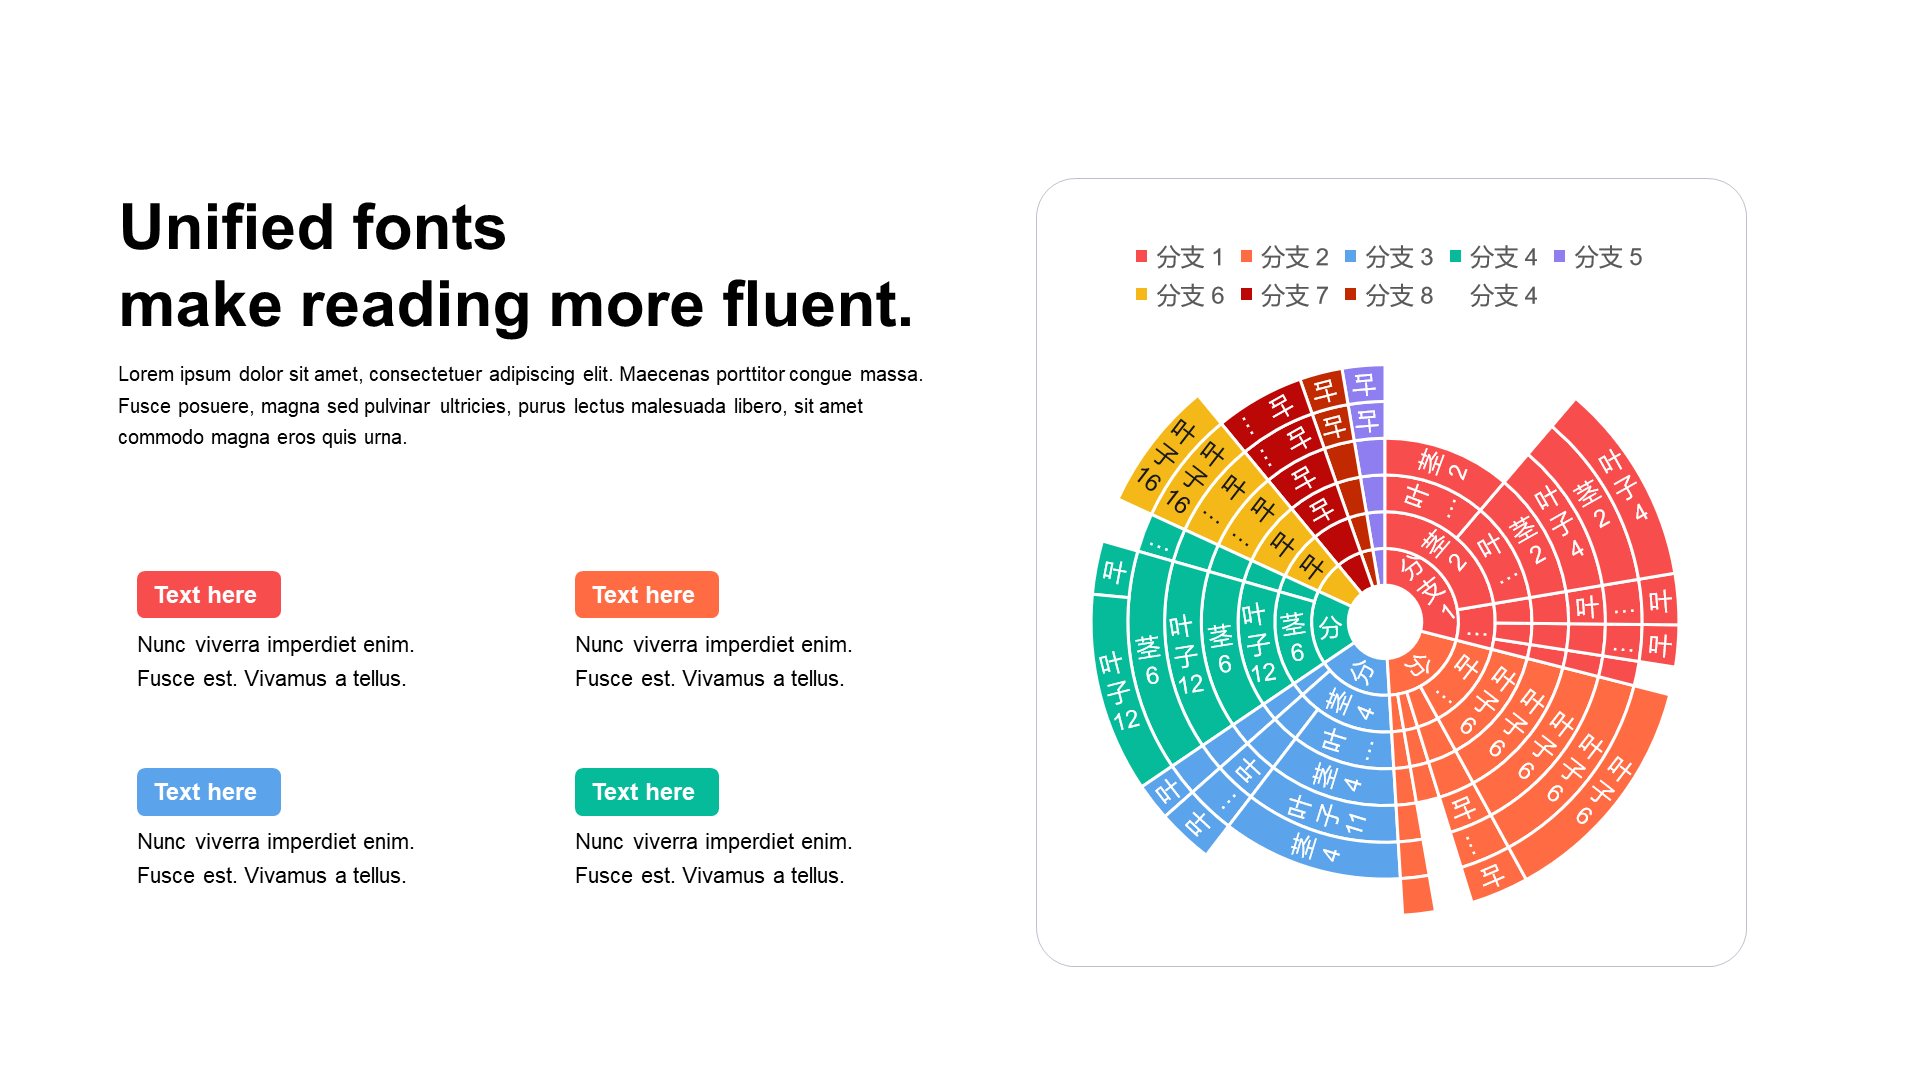Click description text under the green label
The image size is (1920, 1080).
click(713, 858)
